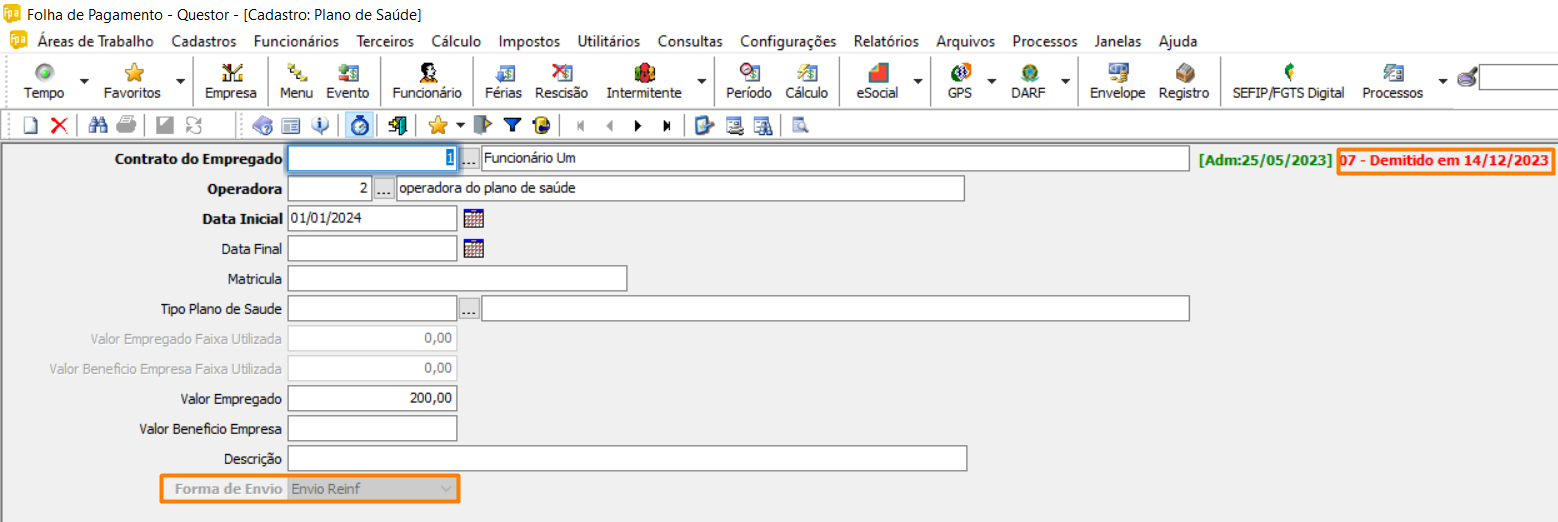
Task: Search records with binoculars icon
Action: click(98, 125)
